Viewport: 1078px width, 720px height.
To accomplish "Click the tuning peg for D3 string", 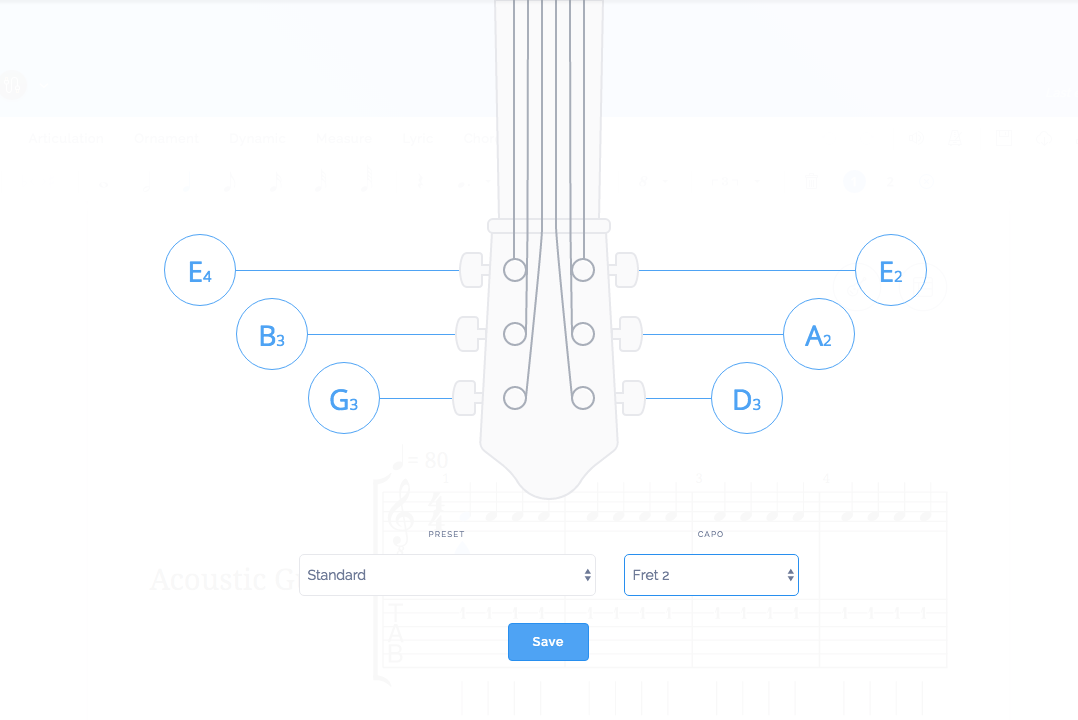I will (631, 398).
